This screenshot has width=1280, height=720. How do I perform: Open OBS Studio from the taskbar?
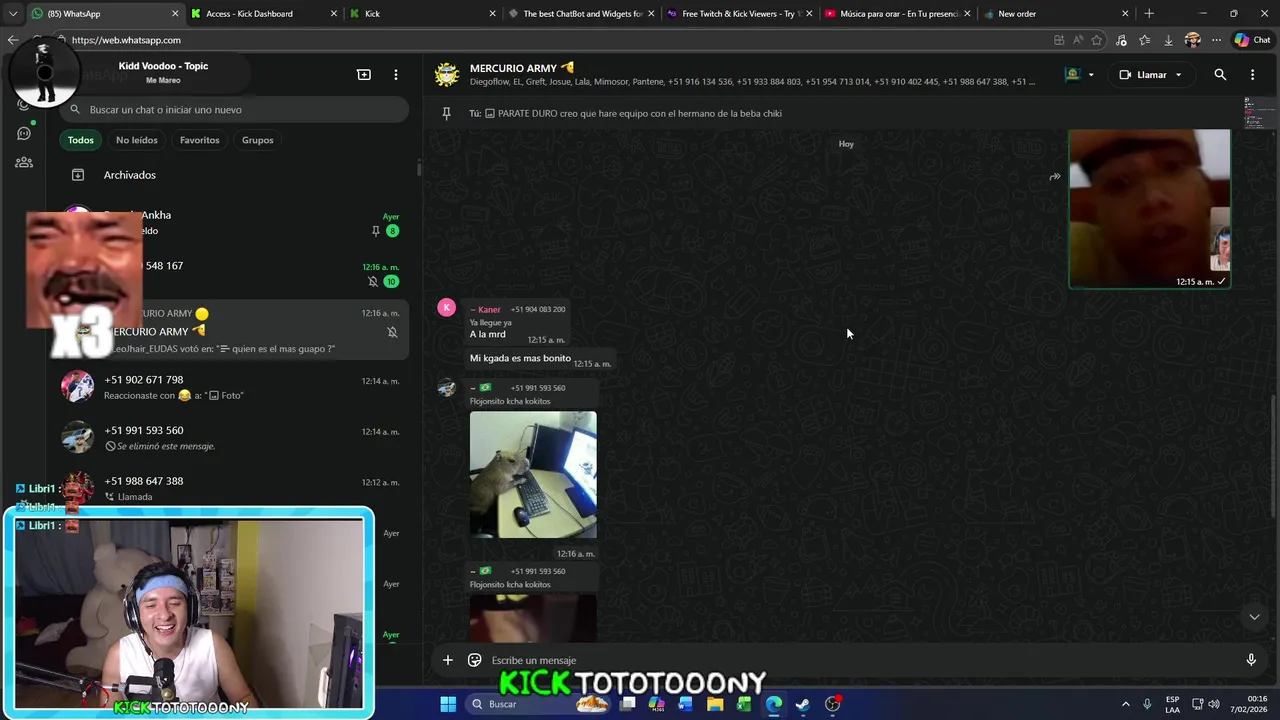tap(833, 704)
